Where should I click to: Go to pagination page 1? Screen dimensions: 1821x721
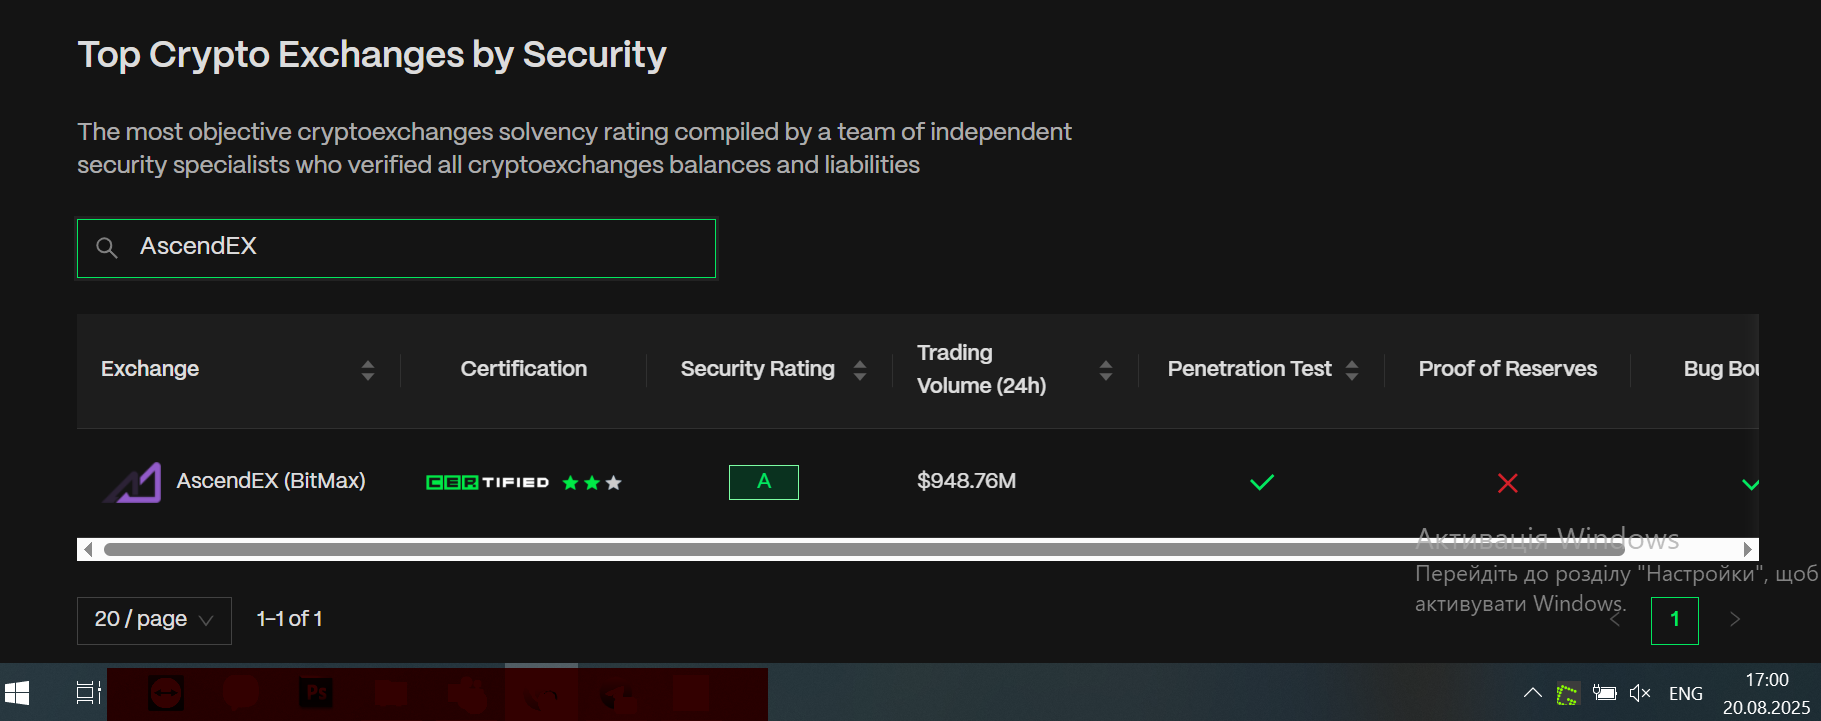coord(1675,620)
